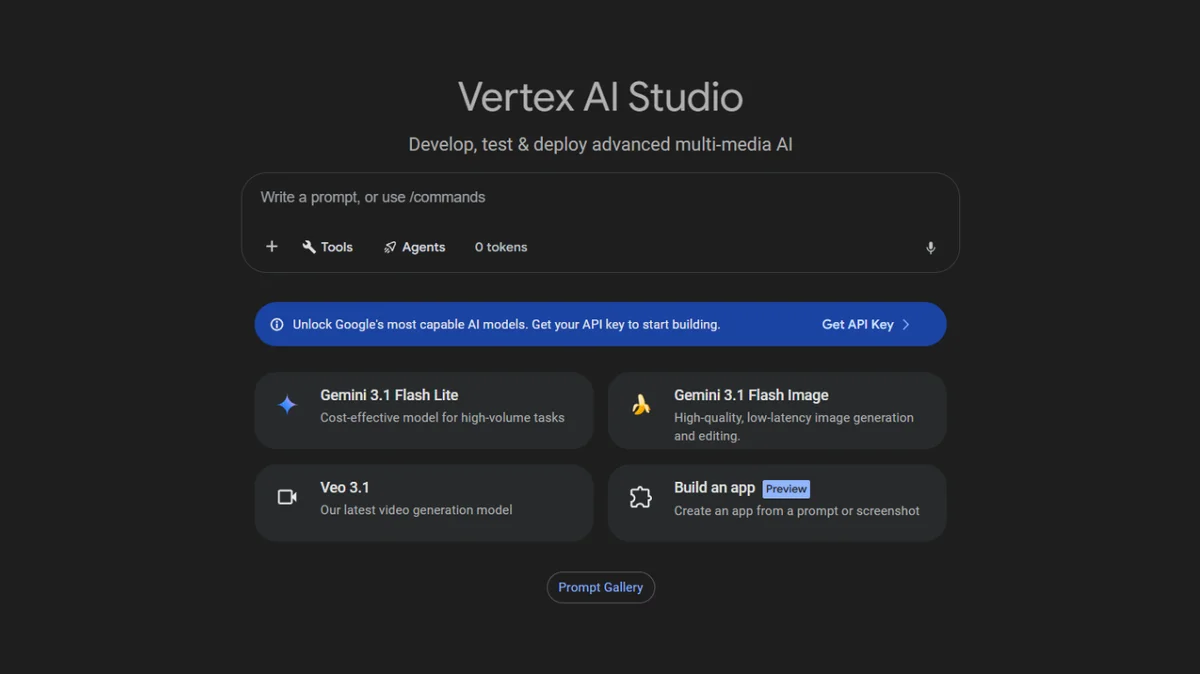Open the Tools menu

(327, 246)
